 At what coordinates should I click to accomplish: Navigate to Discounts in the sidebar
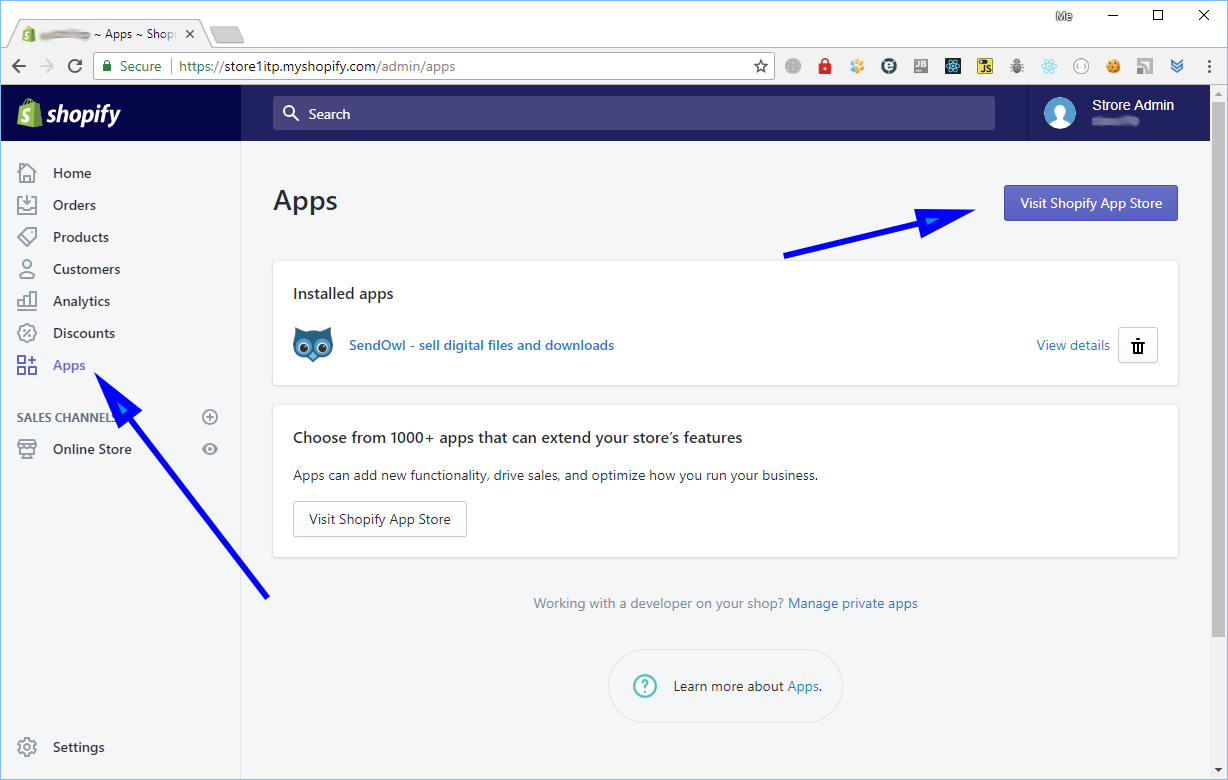pos(84,333)
